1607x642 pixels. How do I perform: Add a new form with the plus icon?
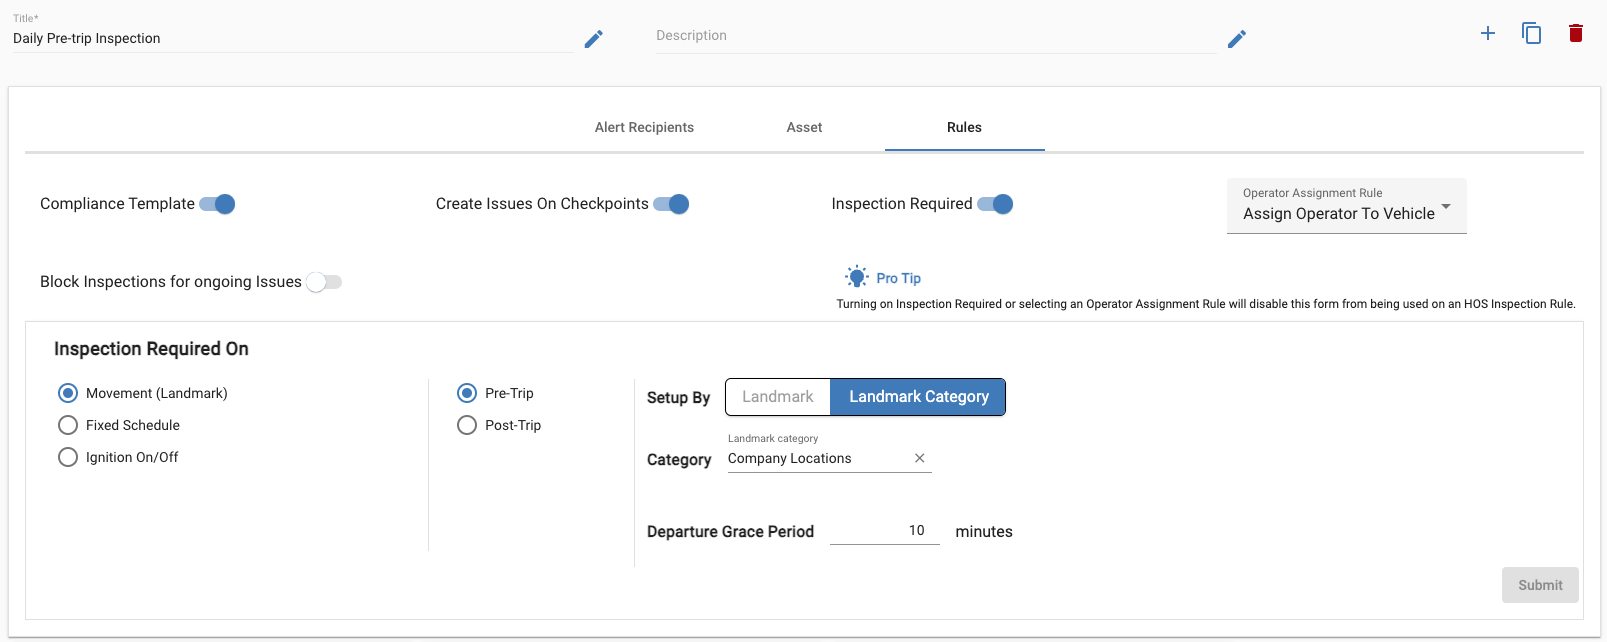point(1488,33)
